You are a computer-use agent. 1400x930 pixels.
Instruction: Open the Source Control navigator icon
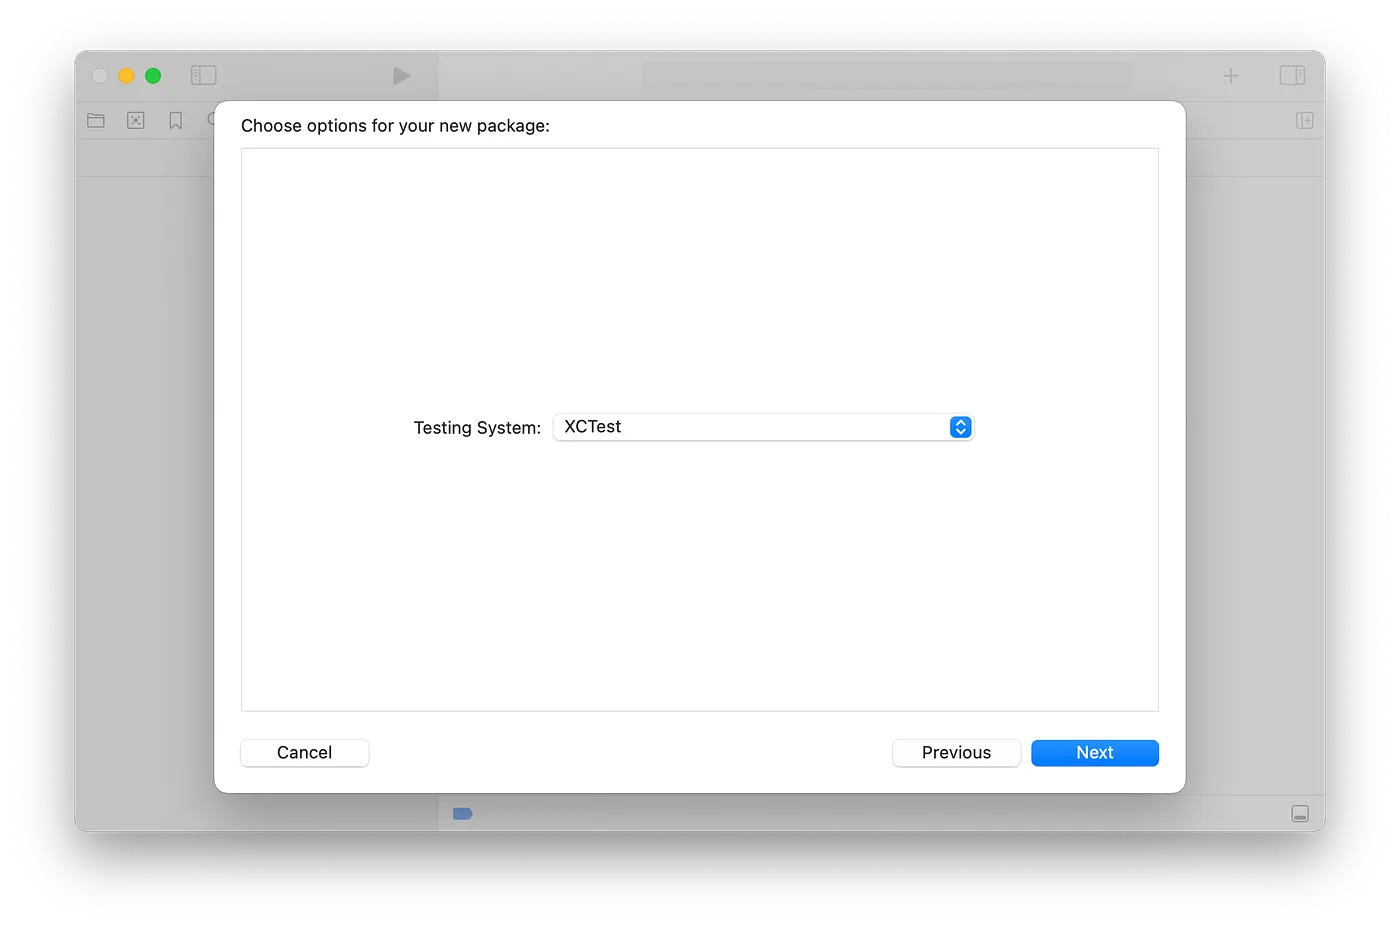click(x=136, y=120)
